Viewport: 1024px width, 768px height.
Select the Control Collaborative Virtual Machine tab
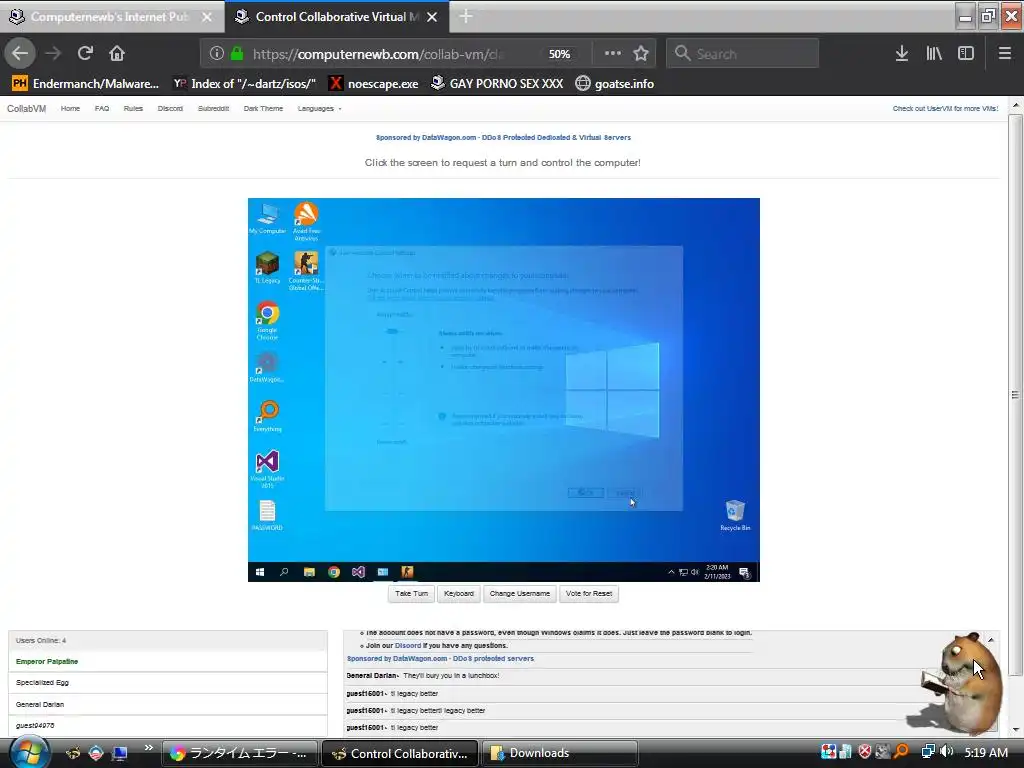click(x=337, y=17)
